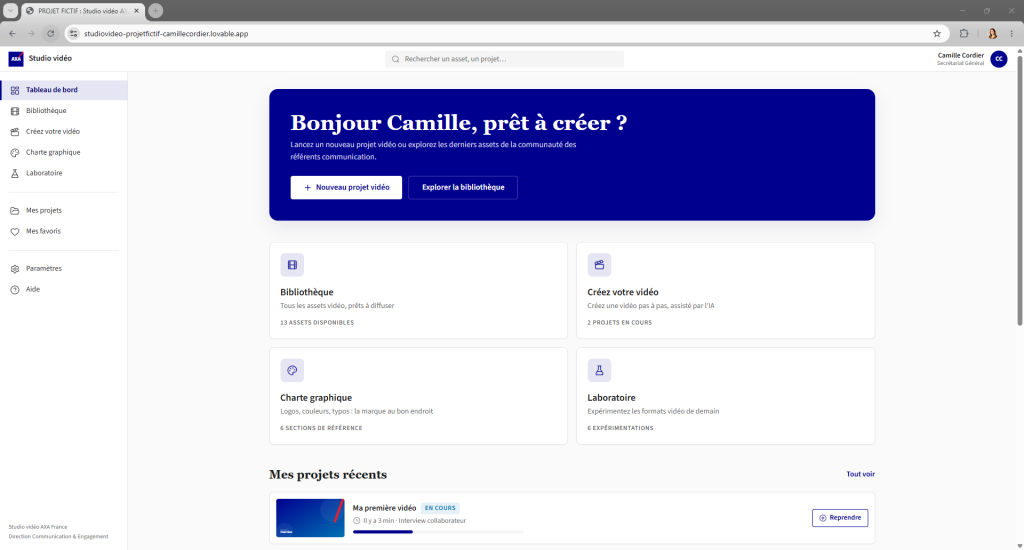The height and width of the screenshot is (550, 1024).
Task: Click the AXA logo in the header
Action: [x=16, y=59]
